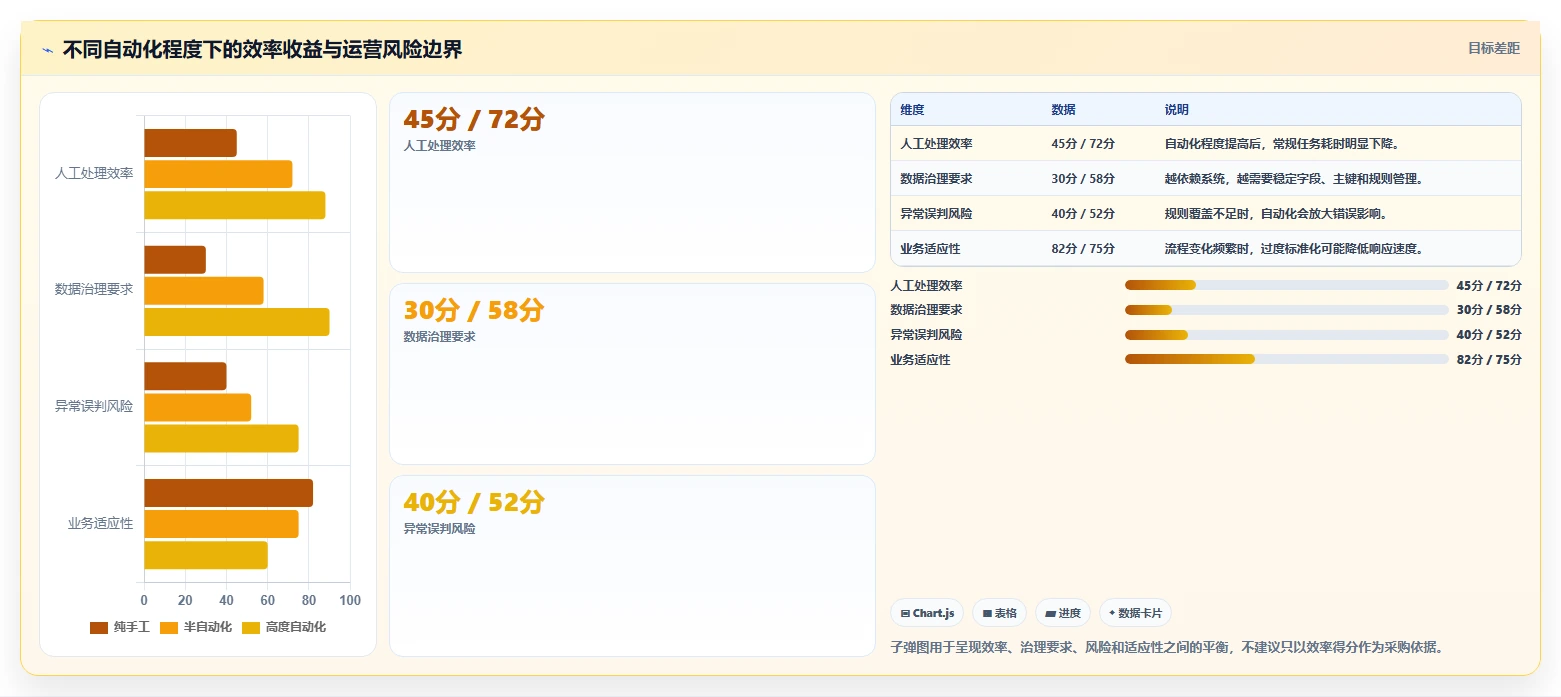The height and width of the screenshot is (697, 1561).
Task: Click the 表格 chip
Action: (x=999, y=613)
